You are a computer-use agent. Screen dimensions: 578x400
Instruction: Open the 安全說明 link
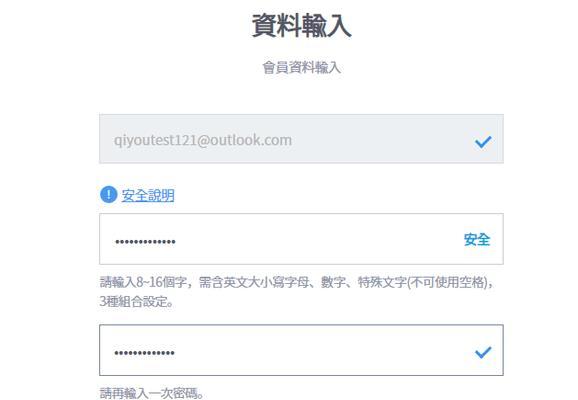148,195
